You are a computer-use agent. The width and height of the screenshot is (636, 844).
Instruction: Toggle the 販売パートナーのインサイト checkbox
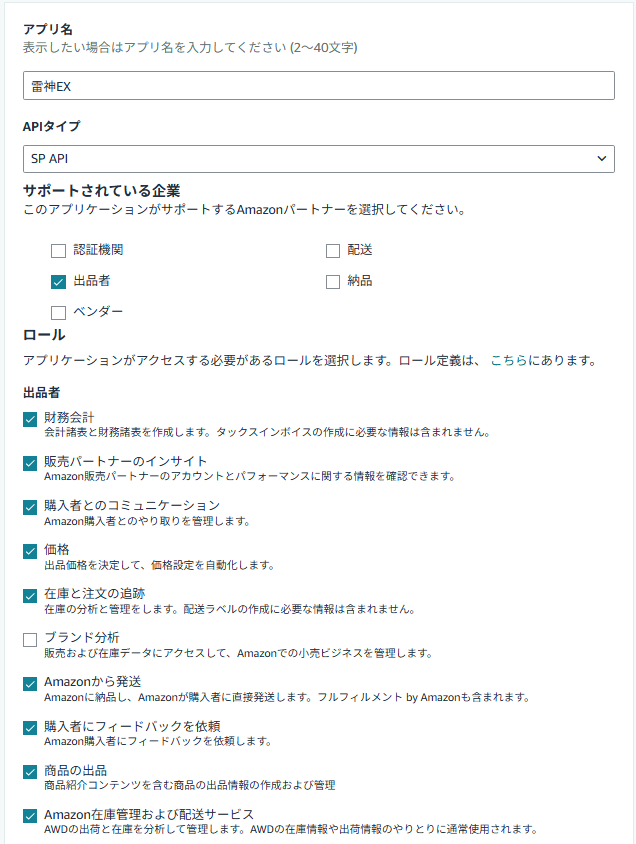(x=30, y=463)
